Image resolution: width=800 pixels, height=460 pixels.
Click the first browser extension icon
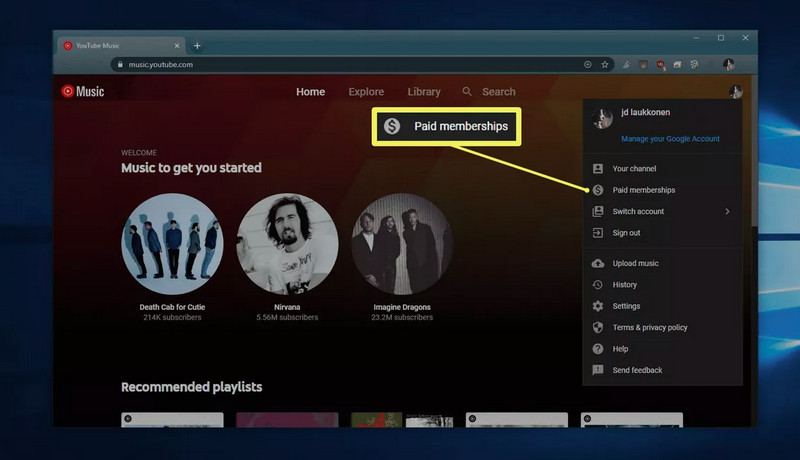click(x=627, y=64)
